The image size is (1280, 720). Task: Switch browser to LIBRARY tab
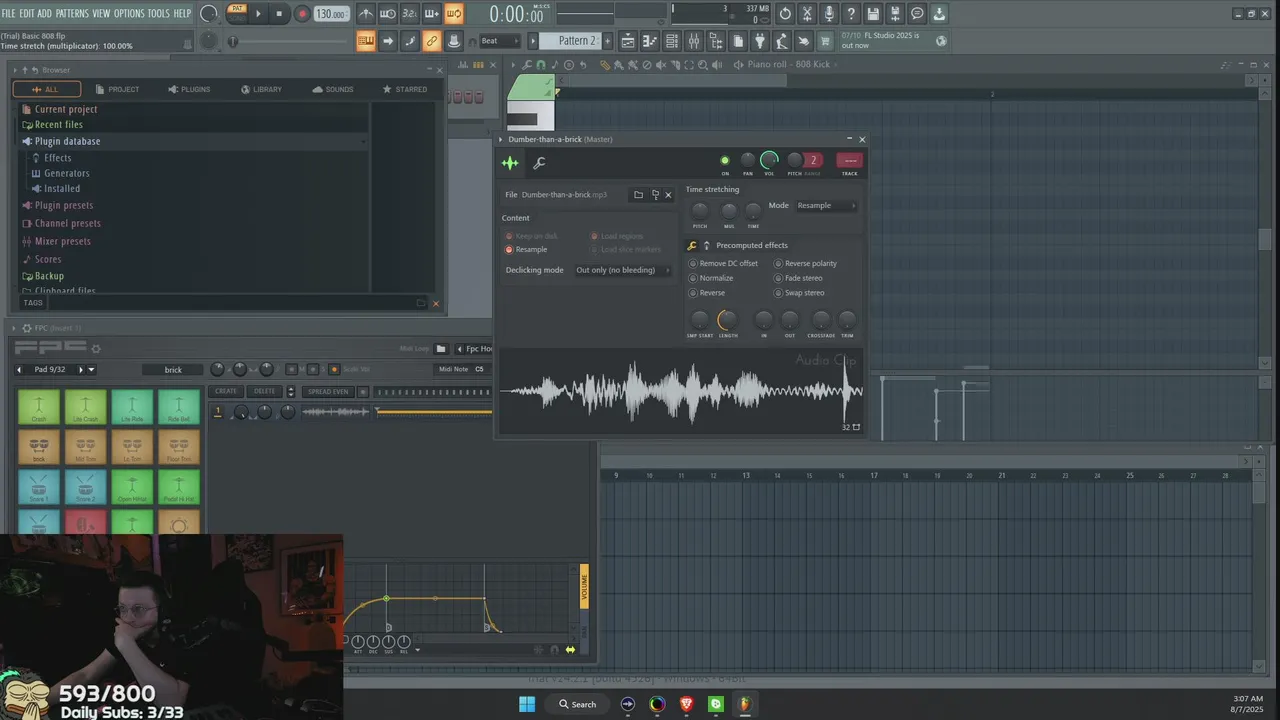coord(261,89)
